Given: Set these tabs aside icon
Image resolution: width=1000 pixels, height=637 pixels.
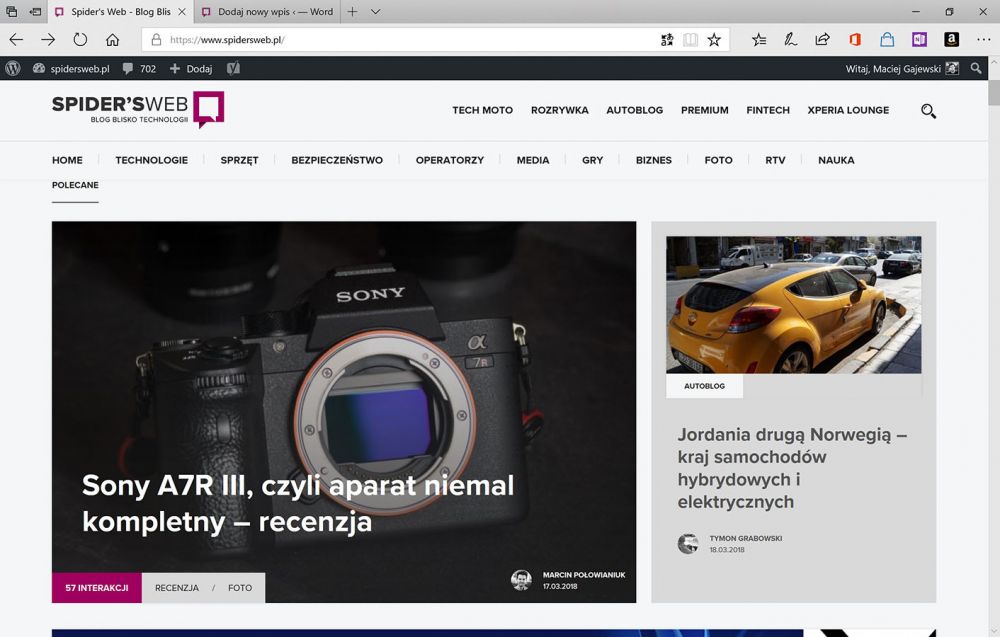Looking at the screenshot, I should click(x=36, y=11).
